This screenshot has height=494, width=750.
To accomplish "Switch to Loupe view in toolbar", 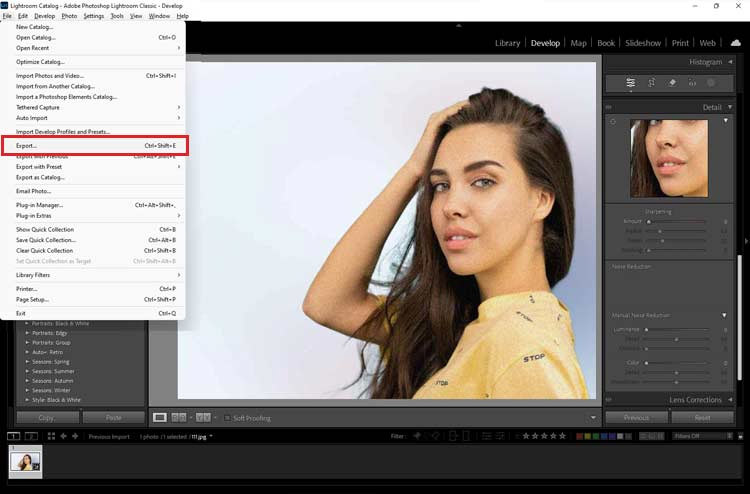I will [x=160, y=417].
